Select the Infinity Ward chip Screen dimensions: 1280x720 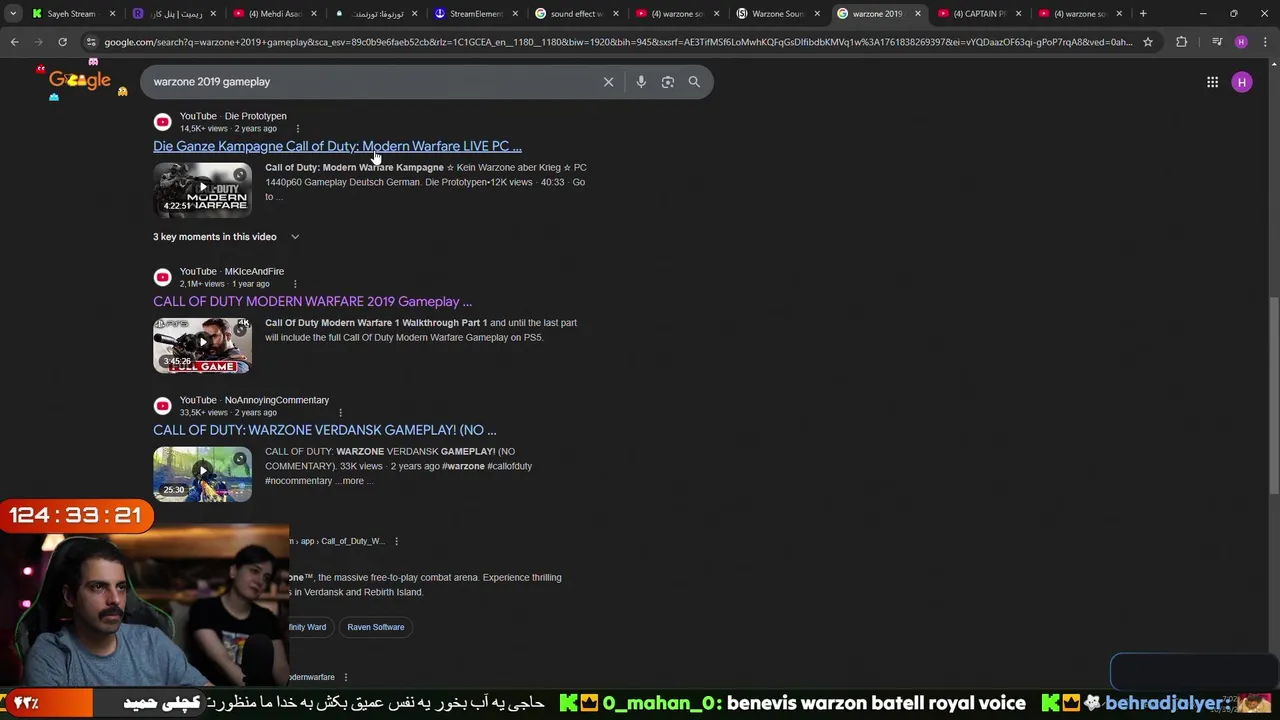point(307,627)
